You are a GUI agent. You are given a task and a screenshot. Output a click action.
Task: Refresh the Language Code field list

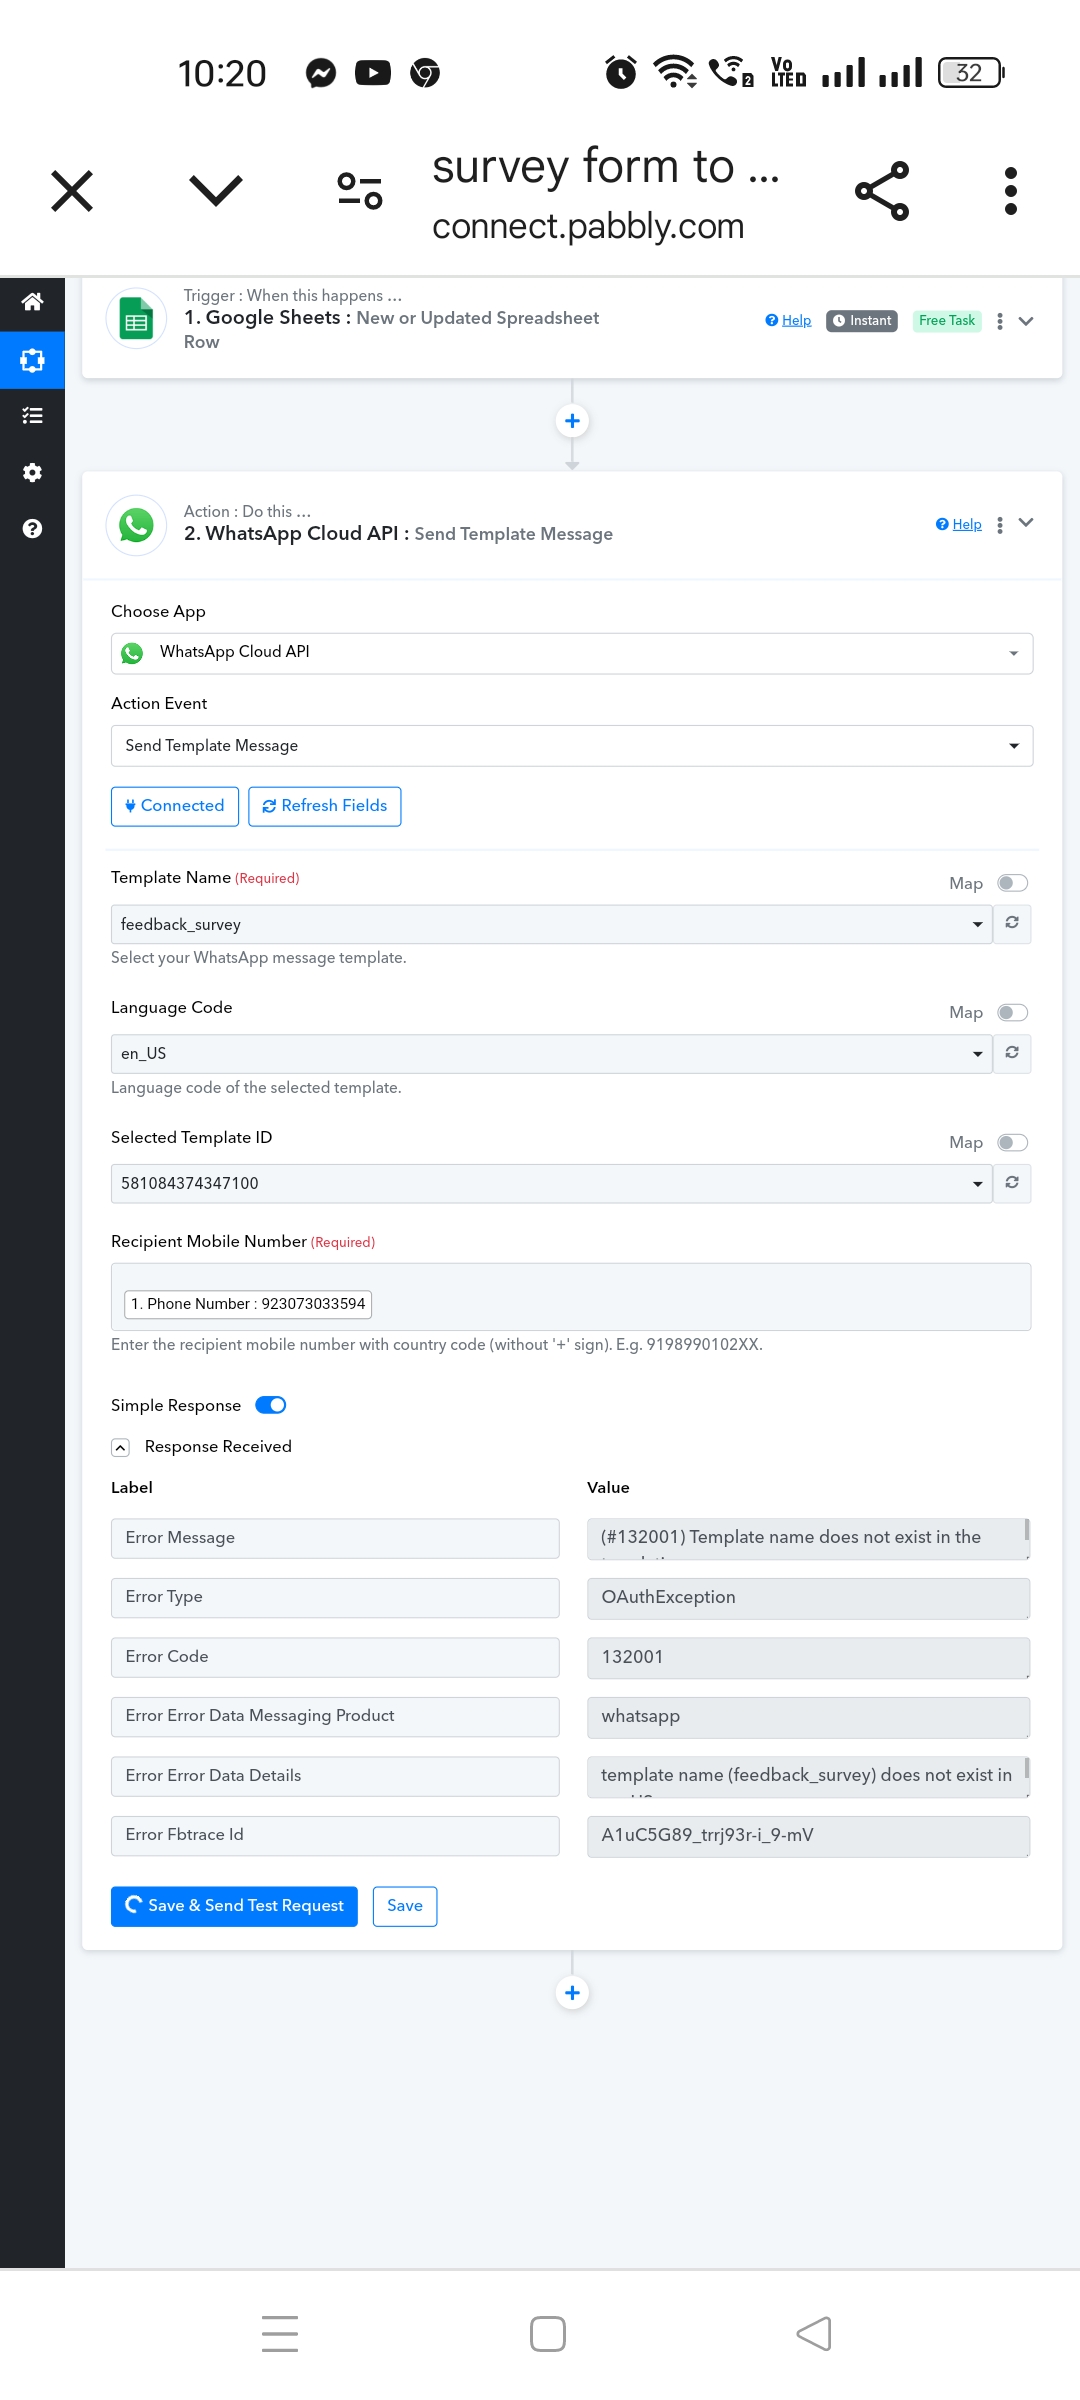(1012, 1053)
